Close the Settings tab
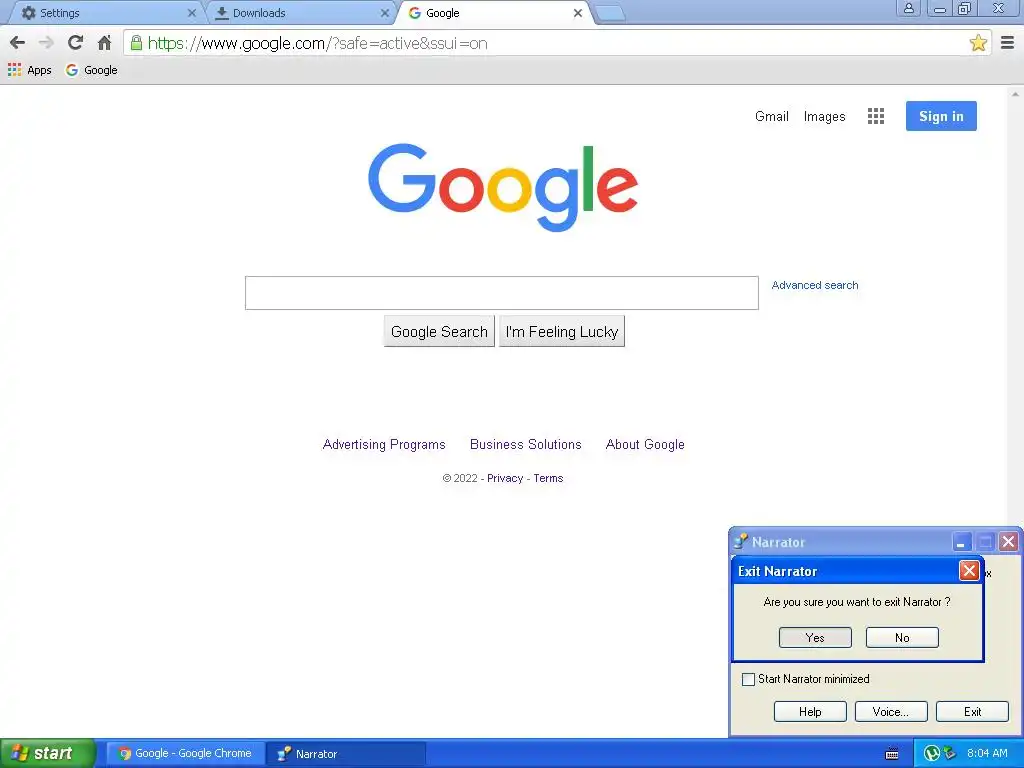The image size is (1024, 768). (x=191, y=13)
